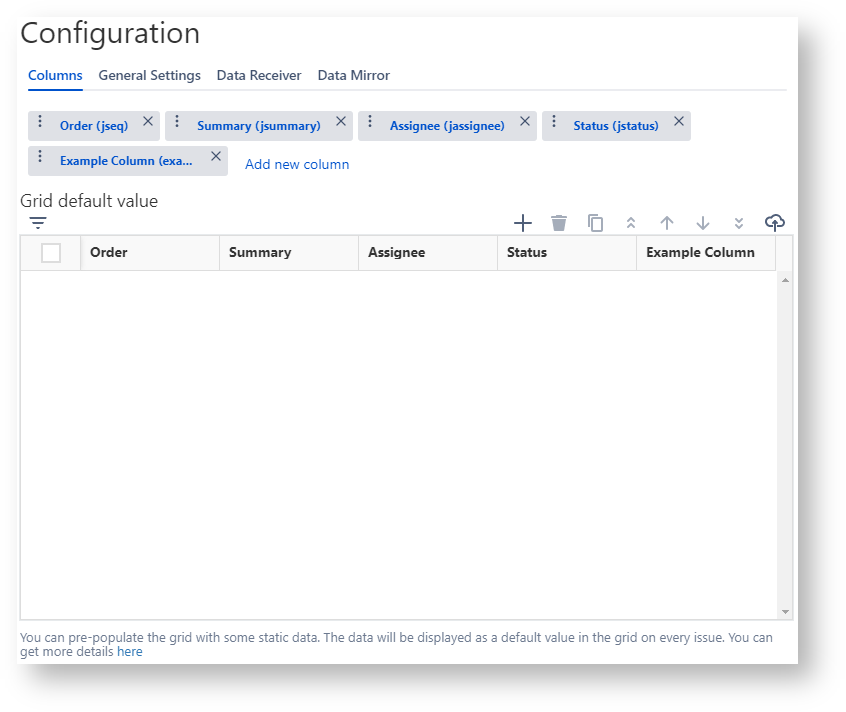Follow the 'here' details link
The height and width of the screenshot is (712, 846).
click(x=130, y=652)
